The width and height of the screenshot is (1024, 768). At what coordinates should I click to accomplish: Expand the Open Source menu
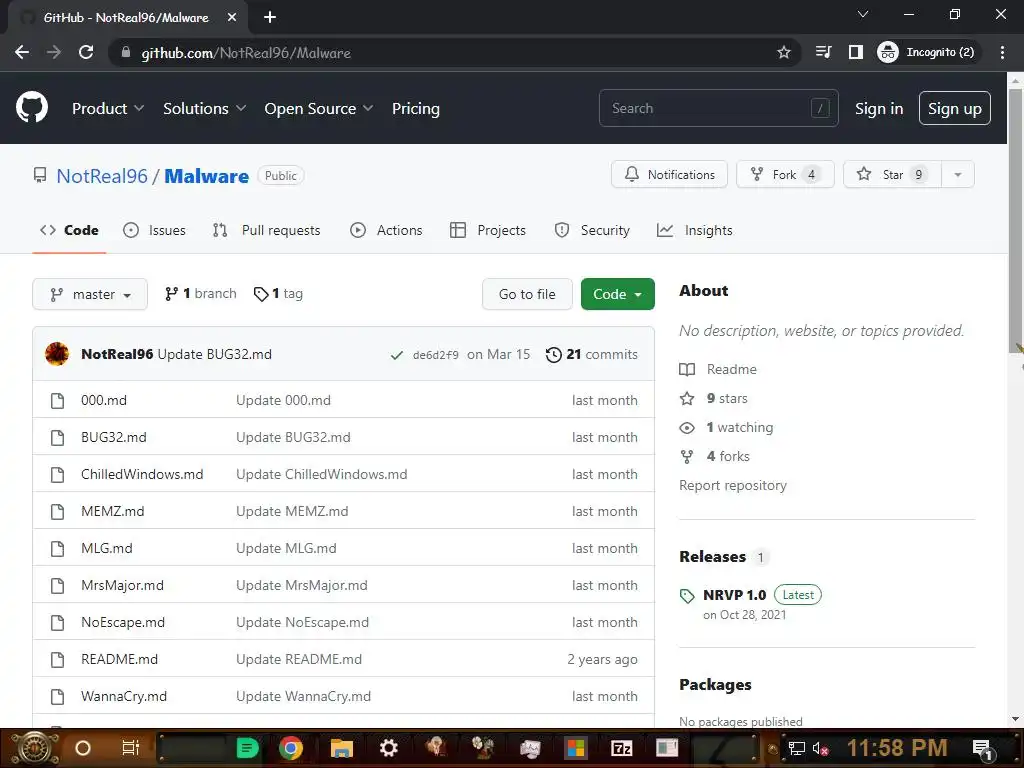319,108
